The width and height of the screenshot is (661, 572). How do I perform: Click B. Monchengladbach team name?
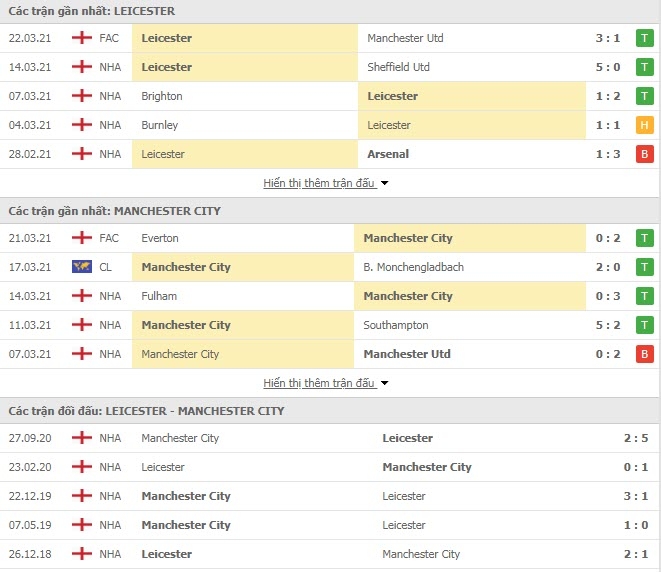[x=415, y=268]
